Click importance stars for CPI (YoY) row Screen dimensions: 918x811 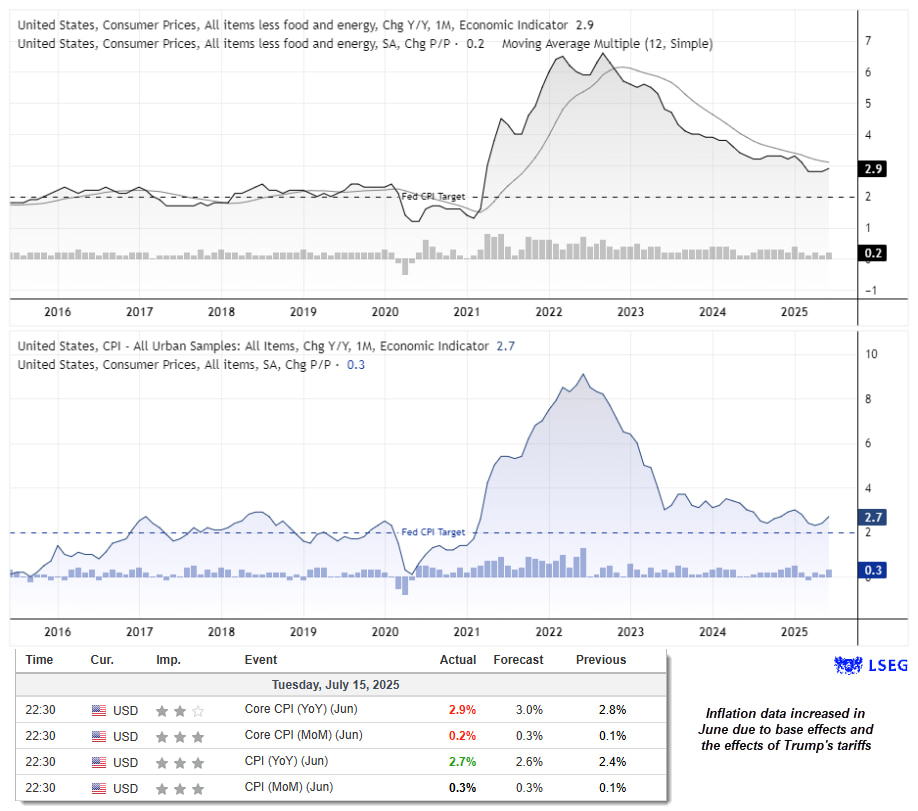179,762
